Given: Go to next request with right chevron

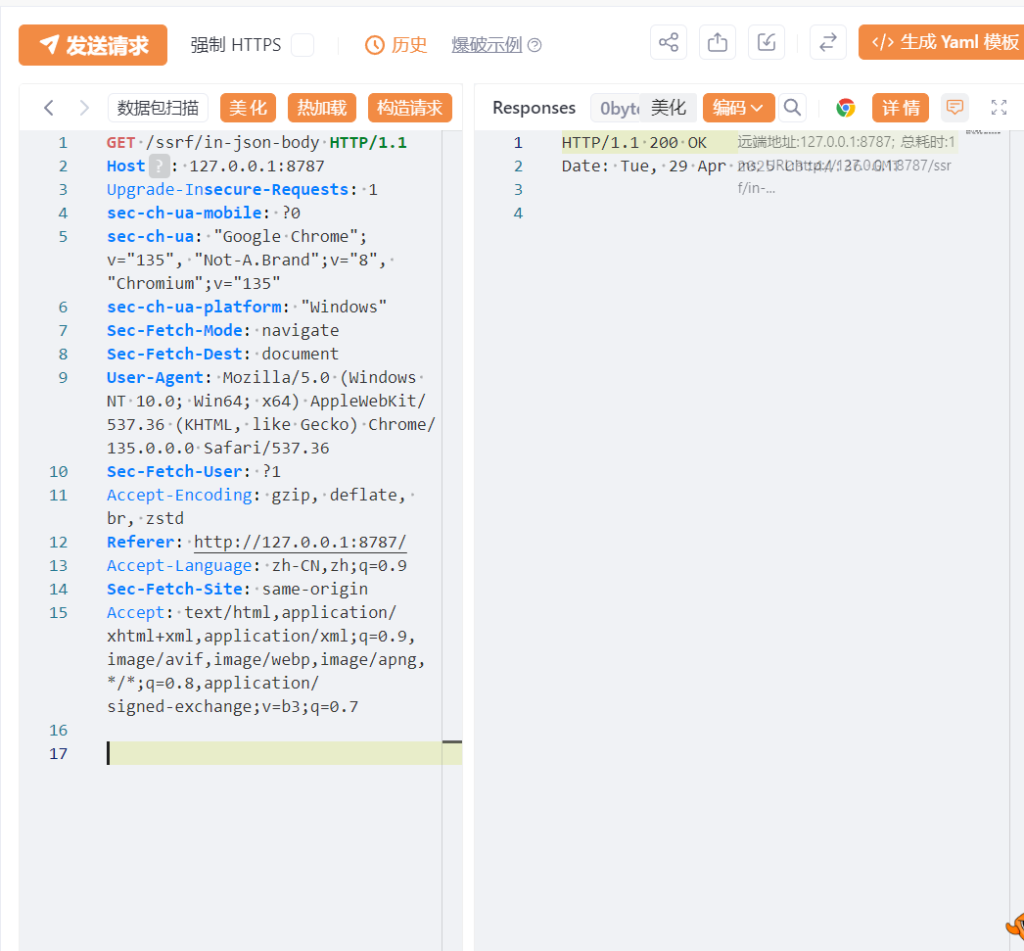Looking at the screenshot, I should 84,108.
